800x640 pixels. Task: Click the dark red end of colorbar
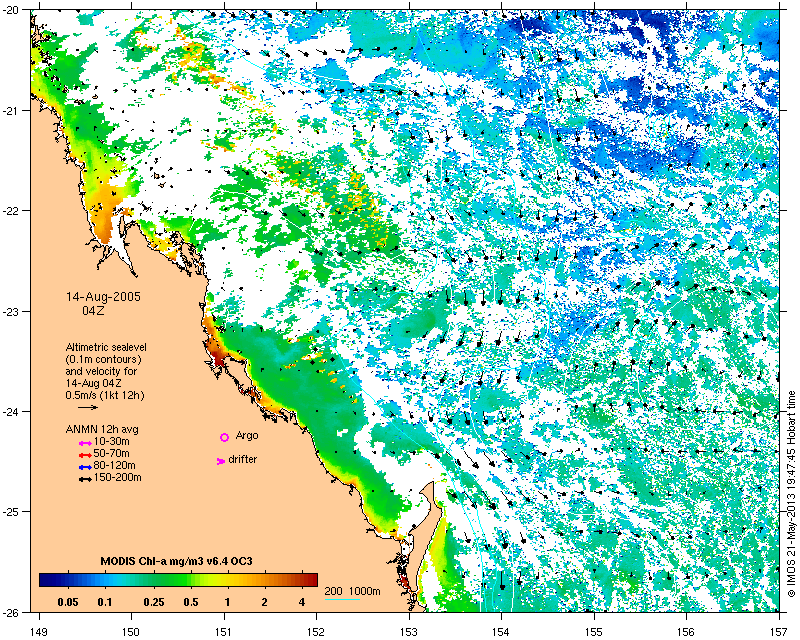pos(311,580)
